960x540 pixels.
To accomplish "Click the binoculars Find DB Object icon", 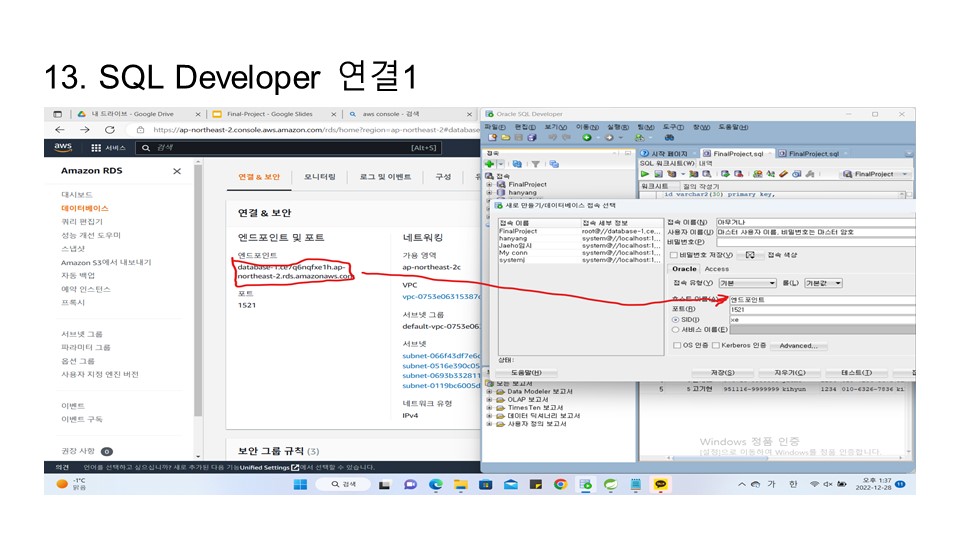I will point(669,138).
